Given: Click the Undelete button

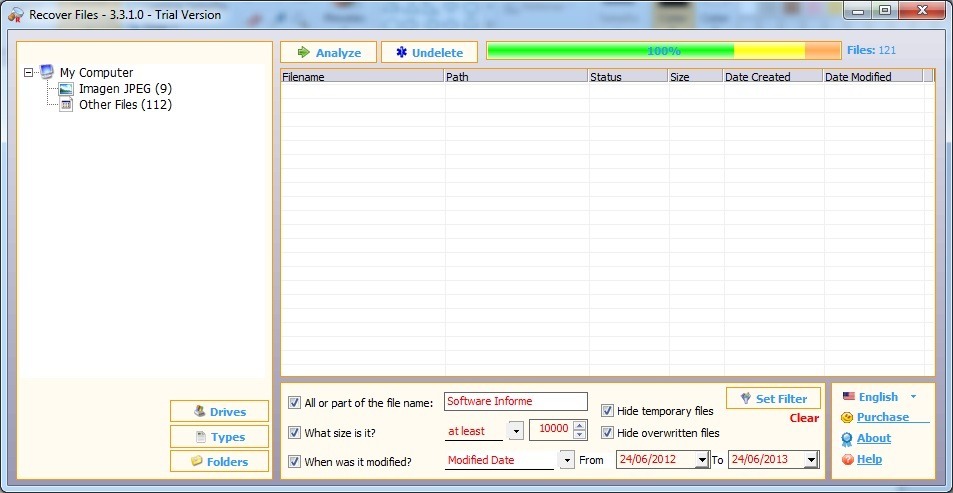Looking at the screenshot, I should [429, 52].
